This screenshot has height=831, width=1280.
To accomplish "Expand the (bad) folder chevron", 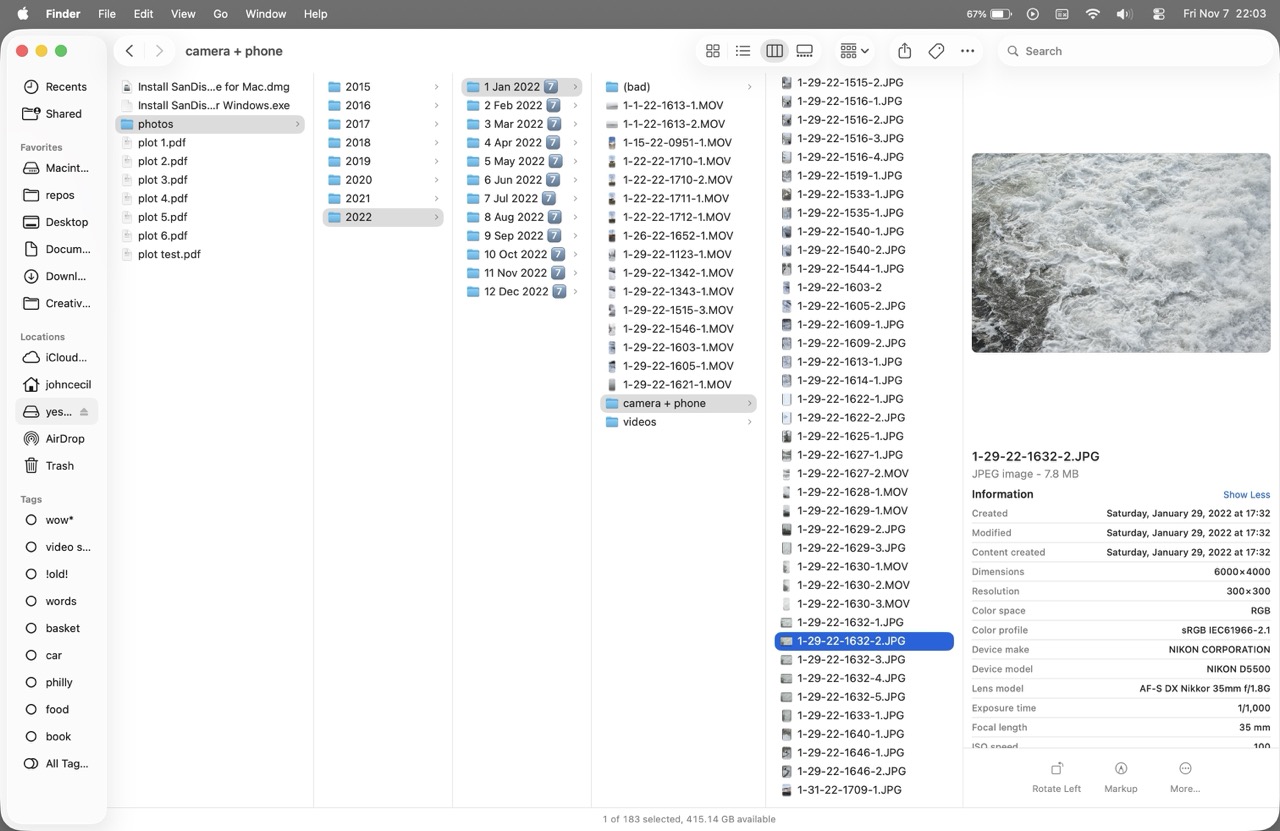I will tap(749, 87).
